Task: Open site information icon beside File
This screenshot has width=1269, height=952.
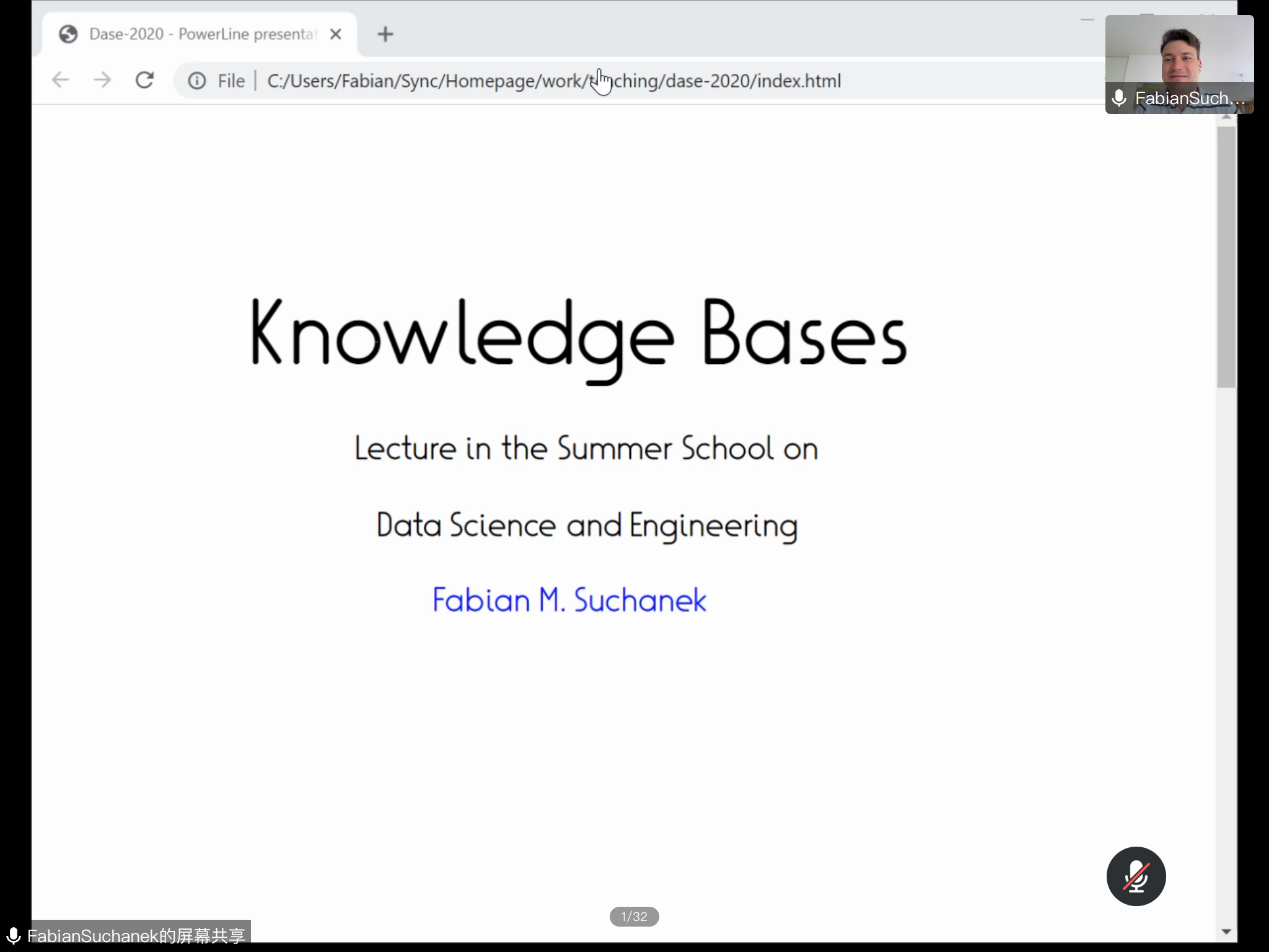Action: tap(197, 81)
